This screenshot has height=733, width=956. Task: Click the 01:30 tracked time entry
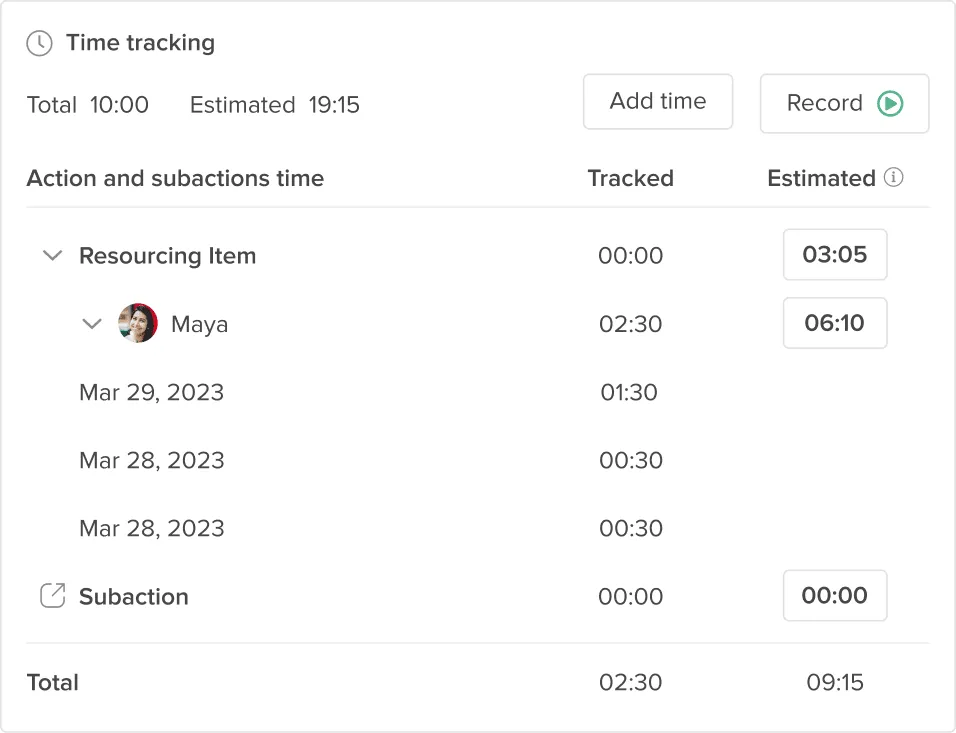tap(629, 392)
